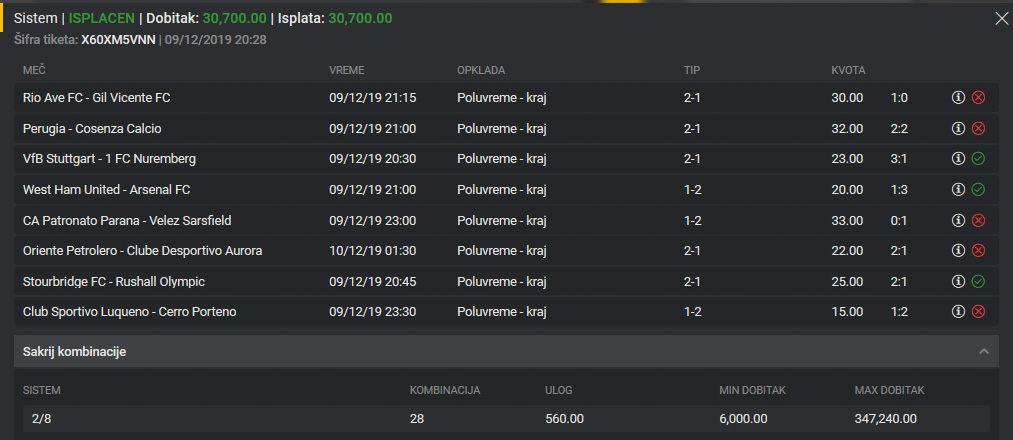The height and width of the screenshot is (440, 1013).
Task: Click green check status on Stourbridge FC row
Action: (978, 282)
